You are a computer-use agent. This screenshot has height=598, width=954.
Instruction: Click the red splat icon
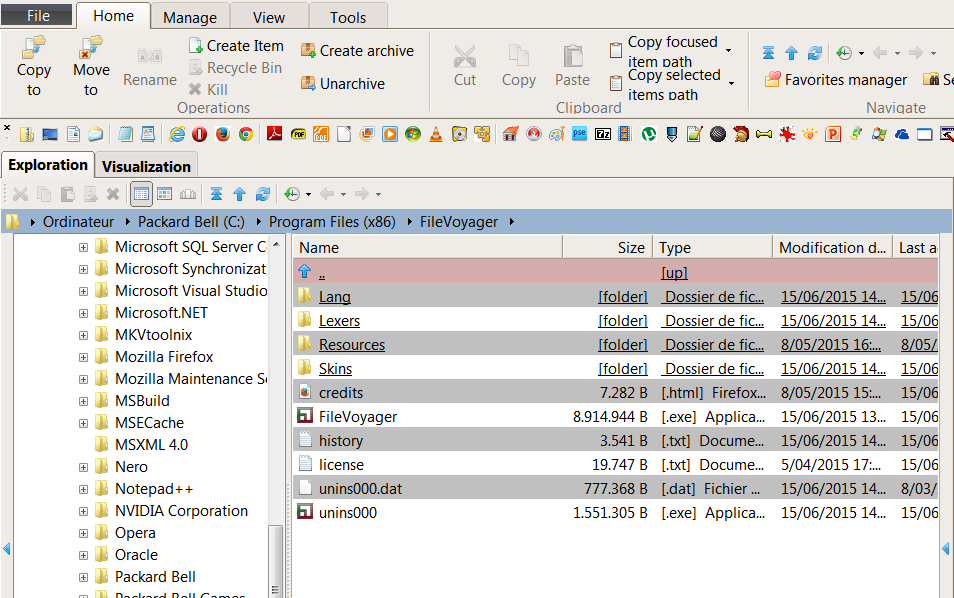pos(787,134)
